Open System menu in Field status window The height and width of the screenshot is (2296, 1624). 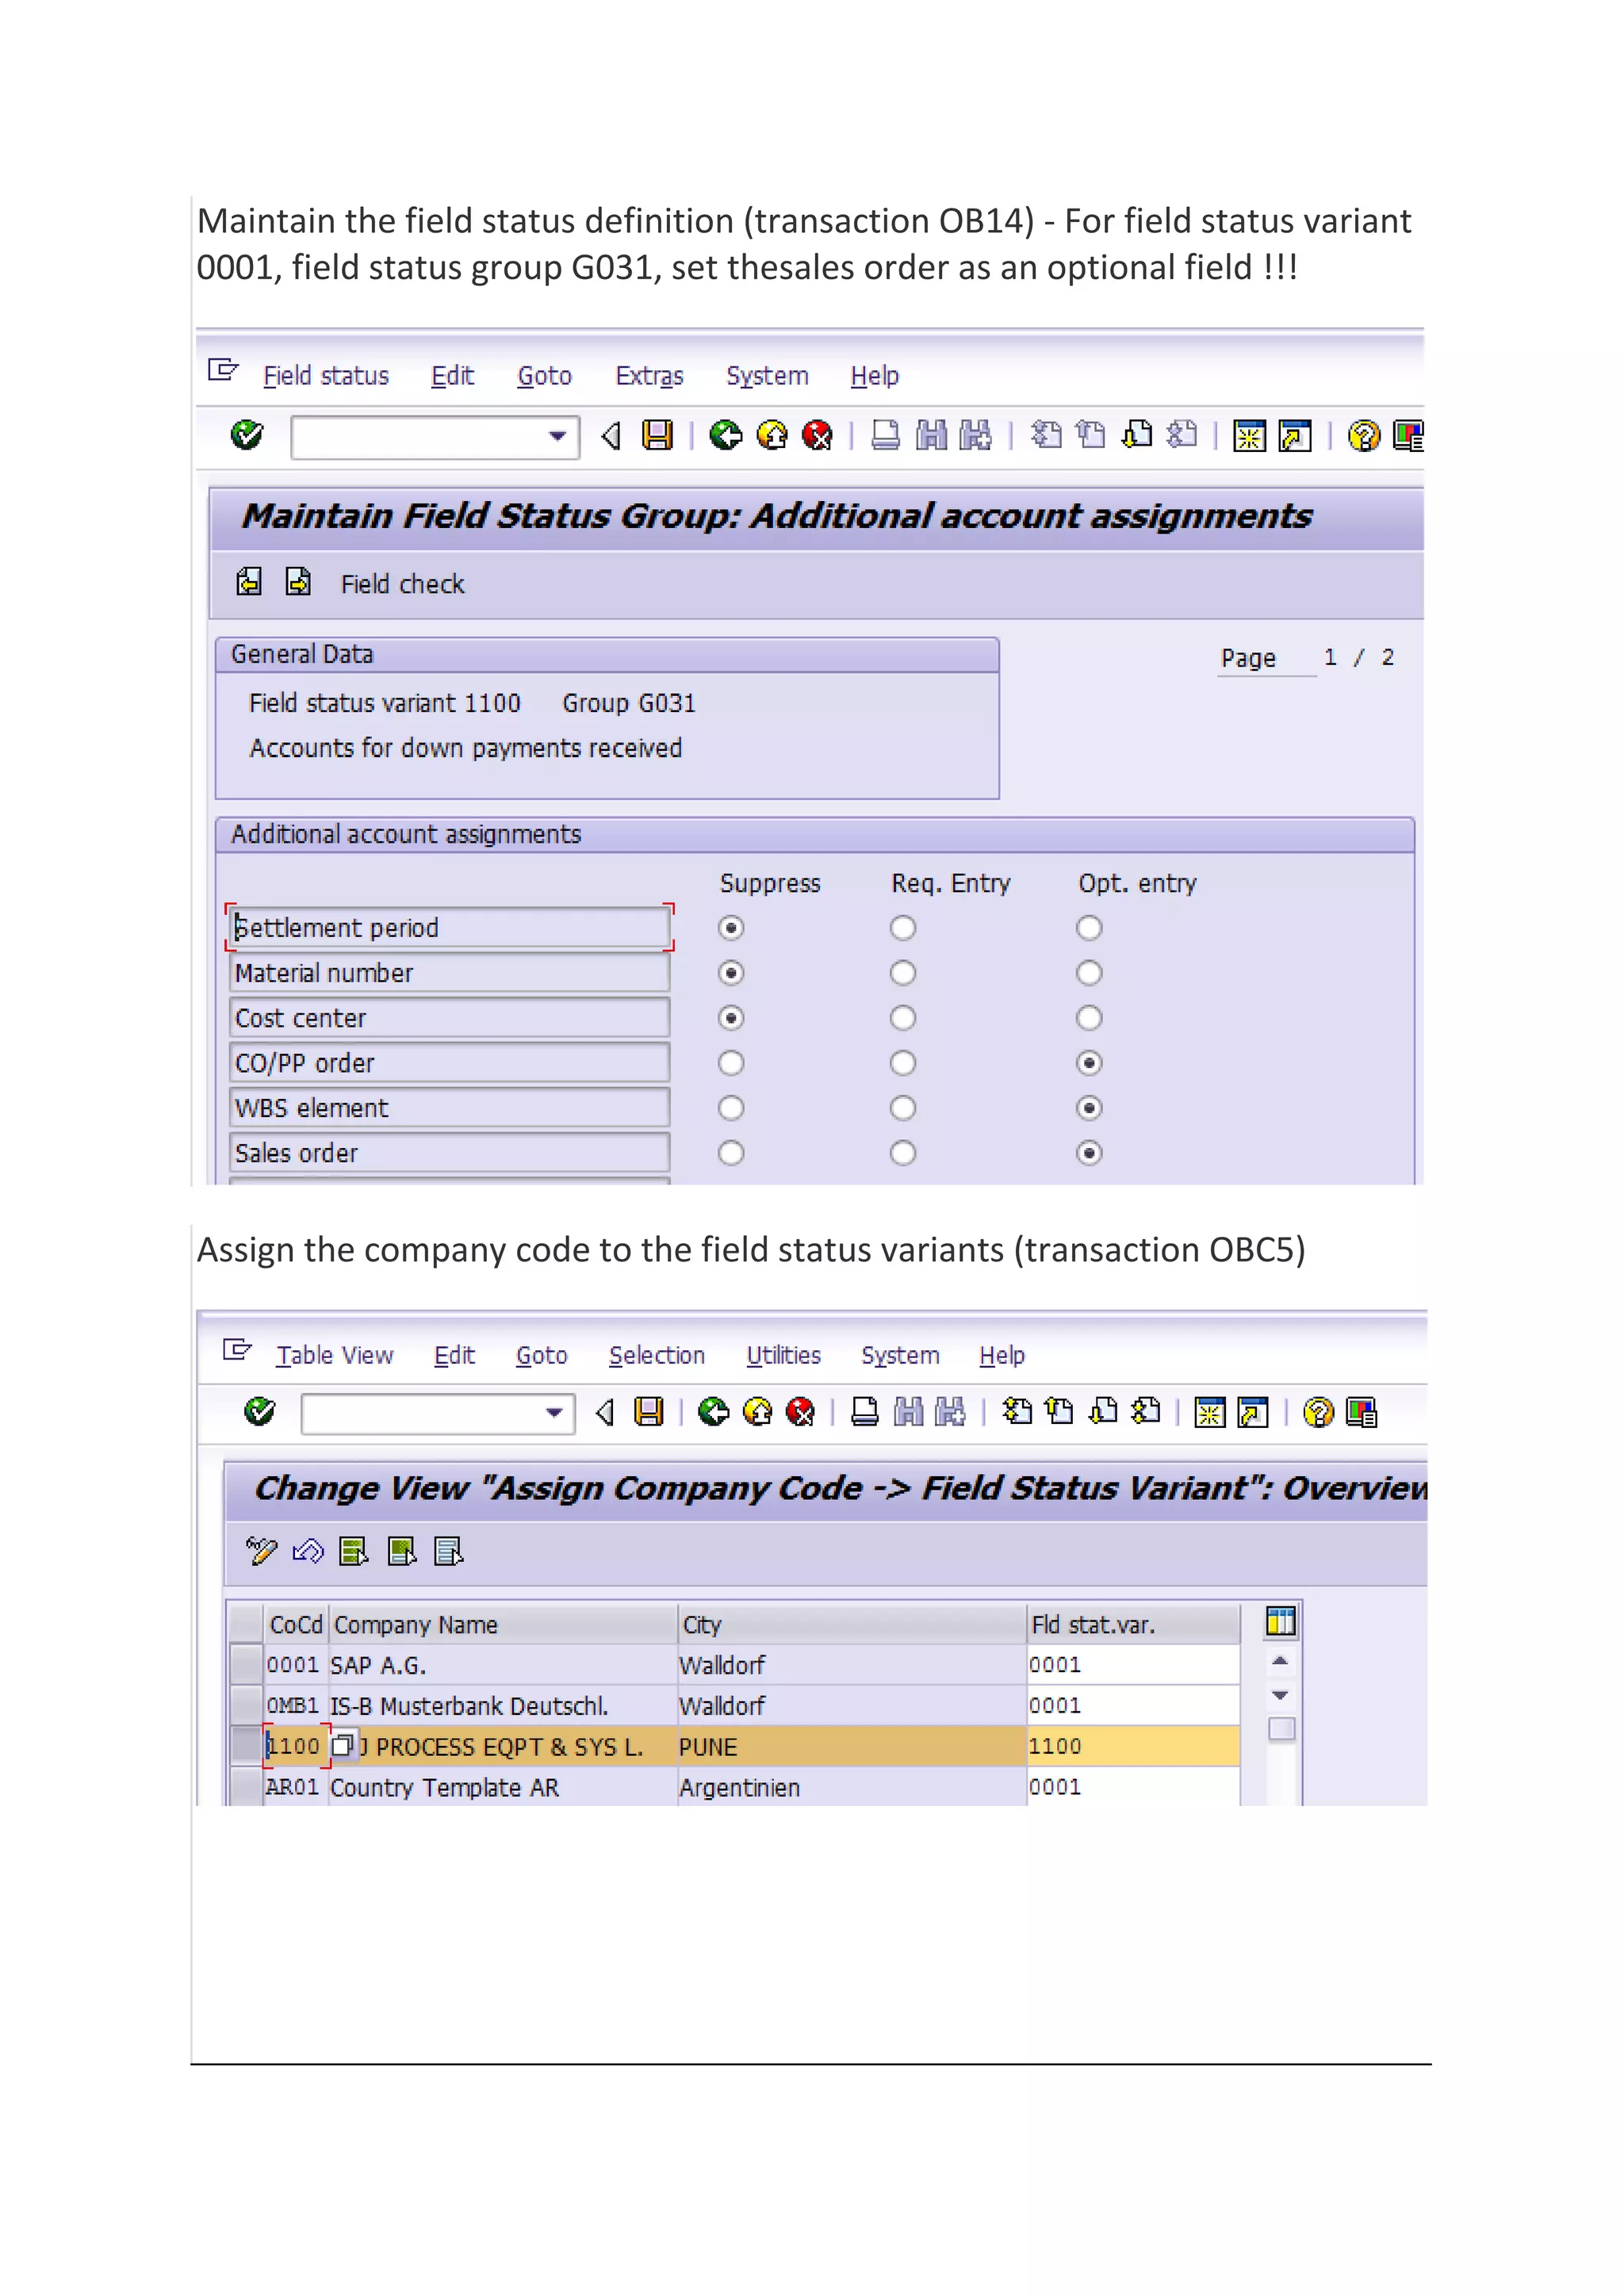pyautogui.click(x=767, y=376)
